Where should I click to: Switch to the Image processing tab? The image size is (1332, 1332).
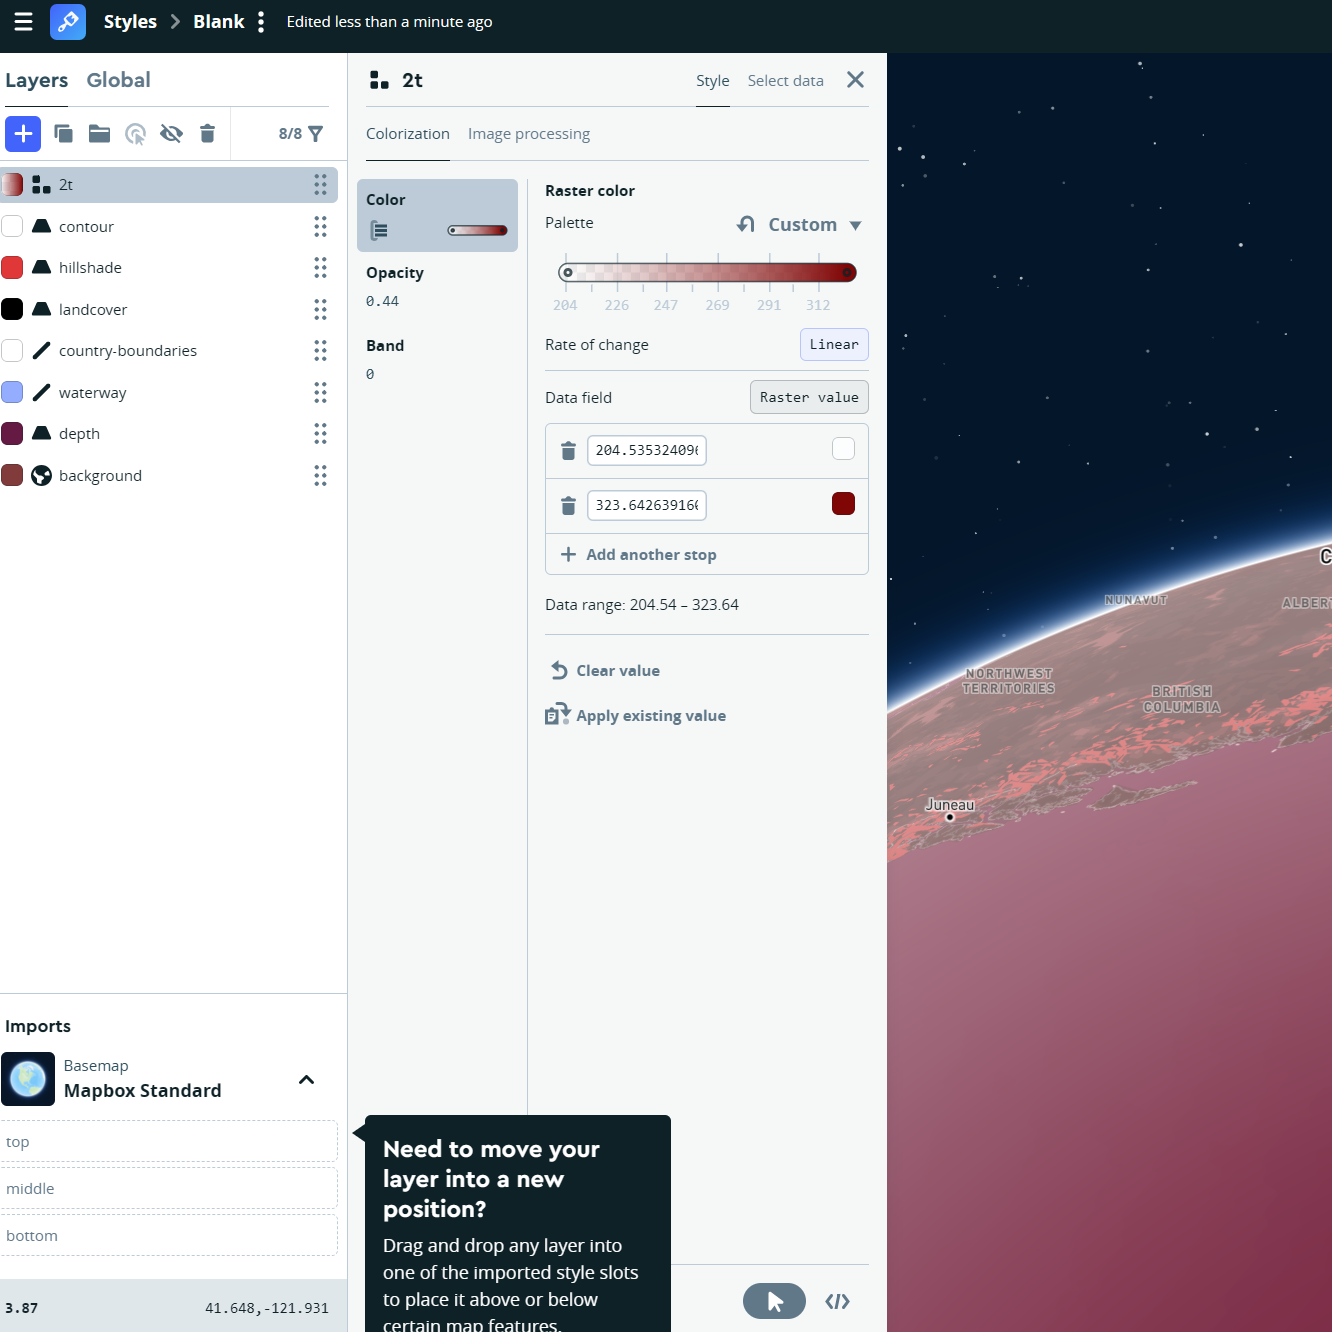coord(528,133)
